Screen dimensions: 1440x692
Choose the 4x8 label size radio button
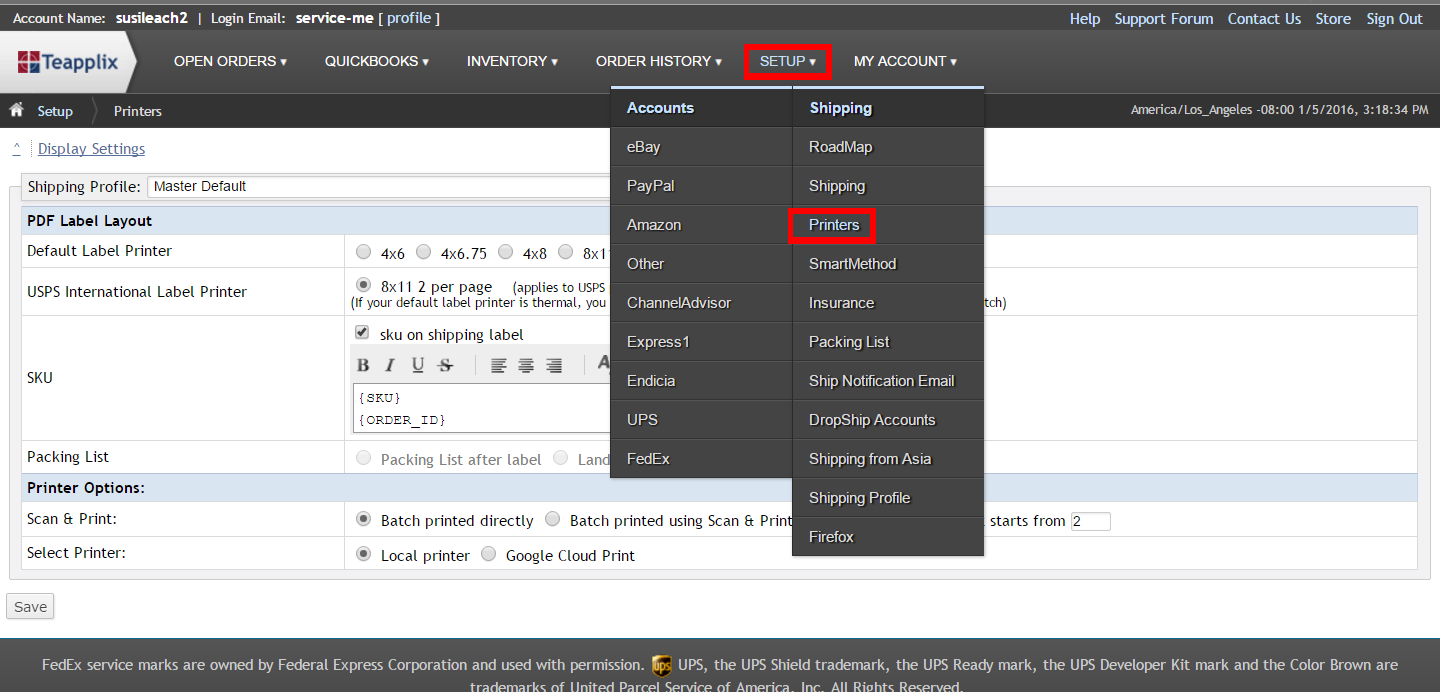(x=506, y=252)
